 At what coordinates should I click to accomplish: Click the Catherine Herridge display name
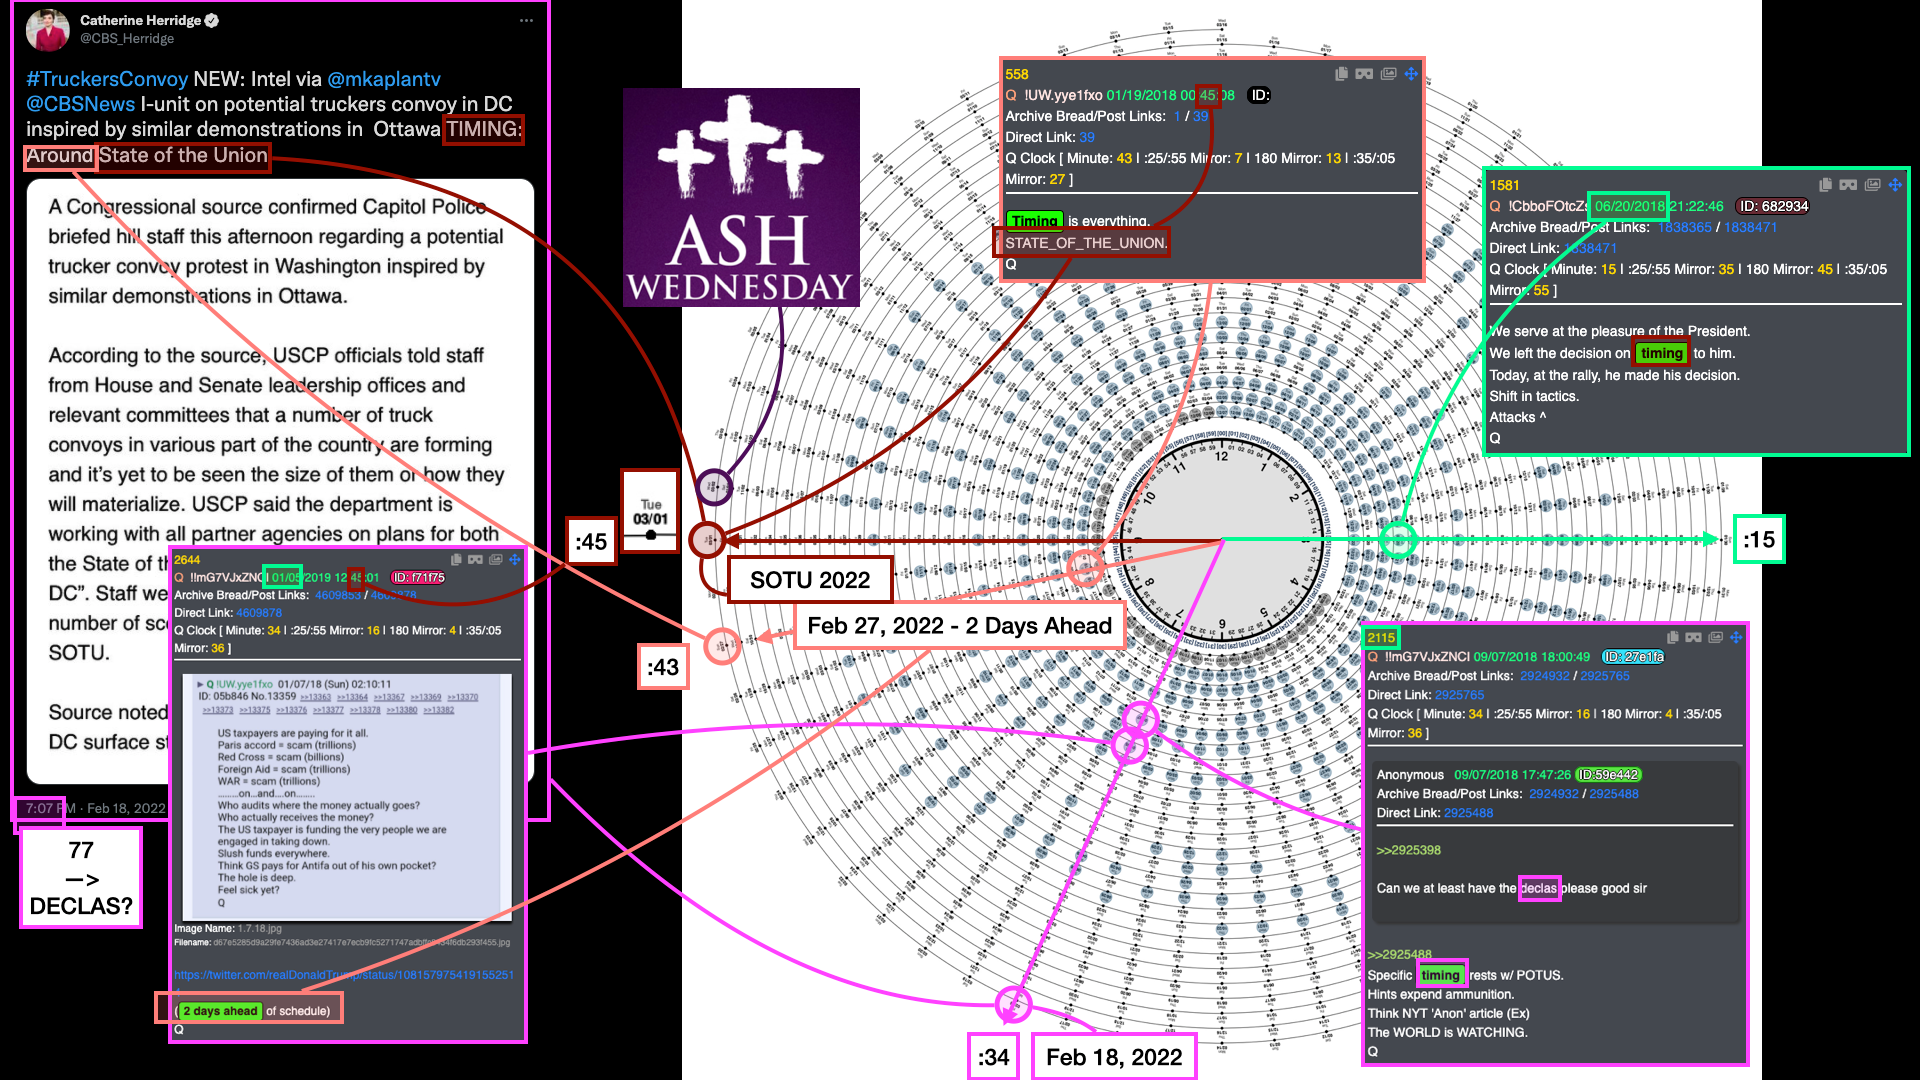(x=141, y=20)
